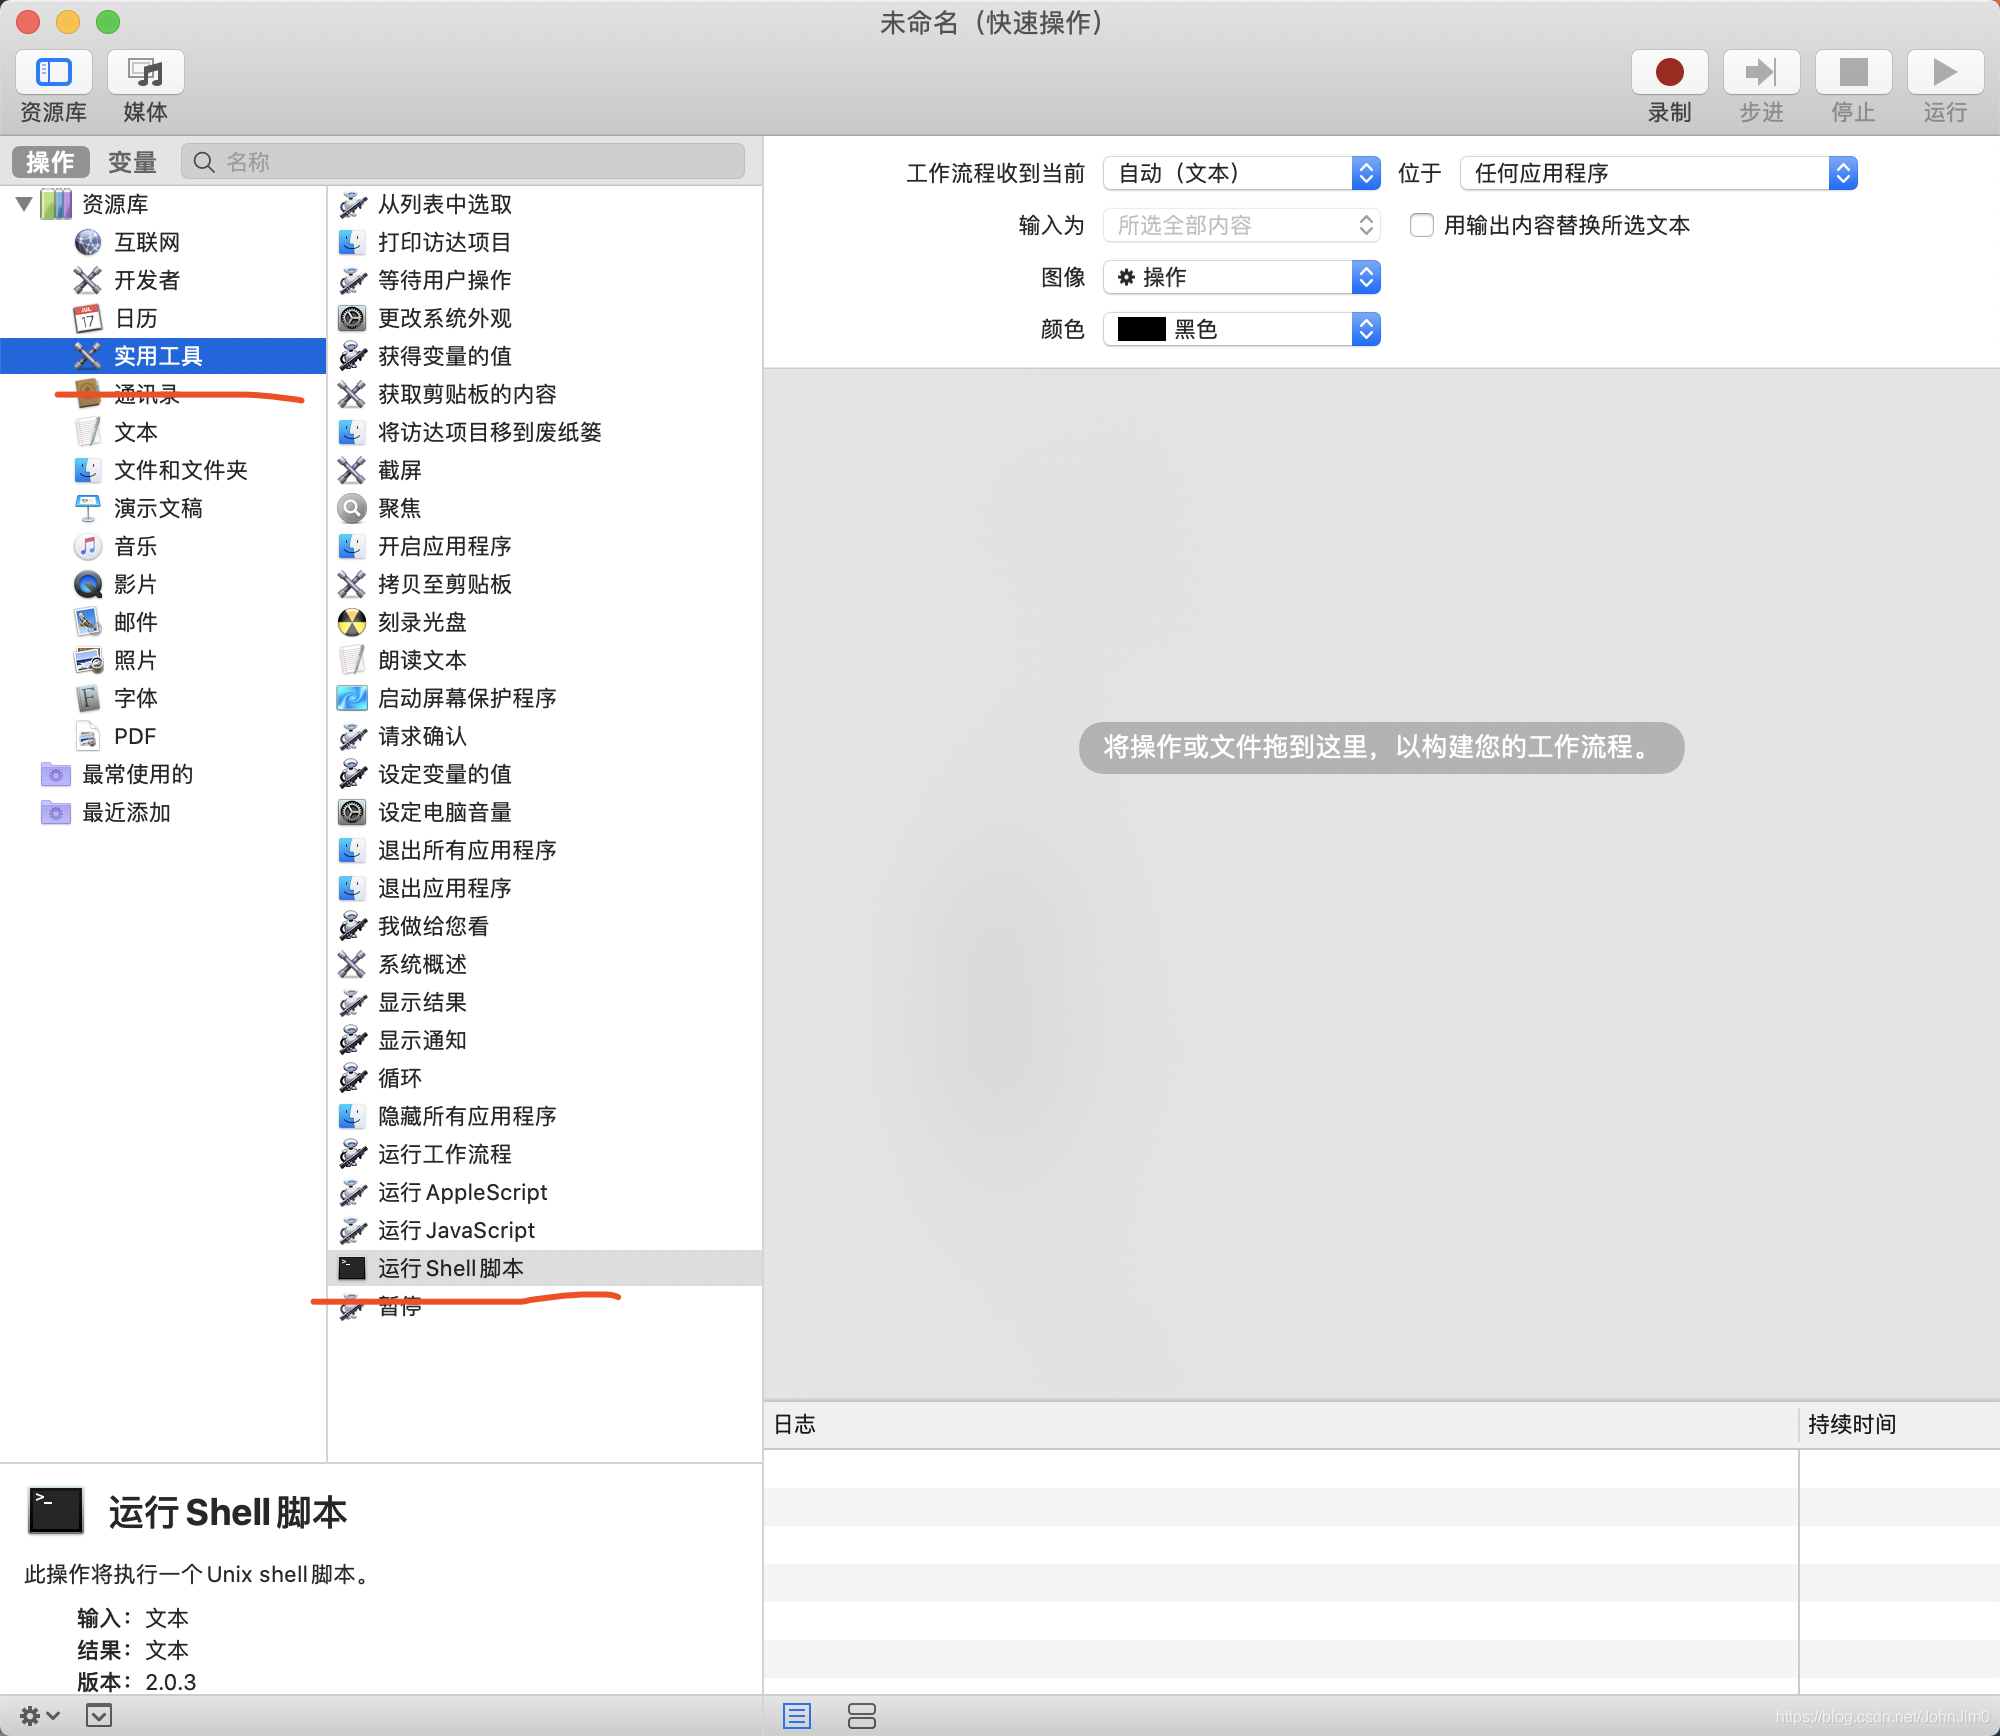Screen dimensions: 2000x1736
Task: Open the 媒体 media browser
Action: [146, 73]
